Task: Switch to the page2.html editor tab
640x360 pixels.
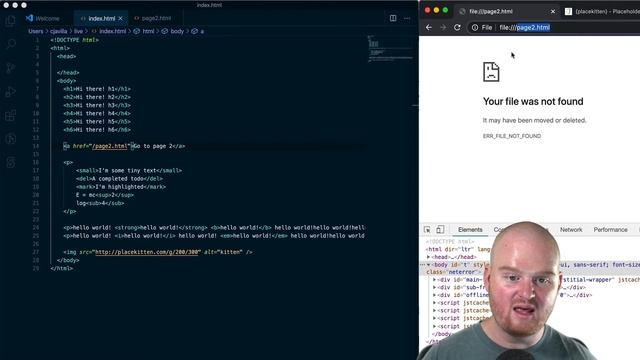Action: 153,18
